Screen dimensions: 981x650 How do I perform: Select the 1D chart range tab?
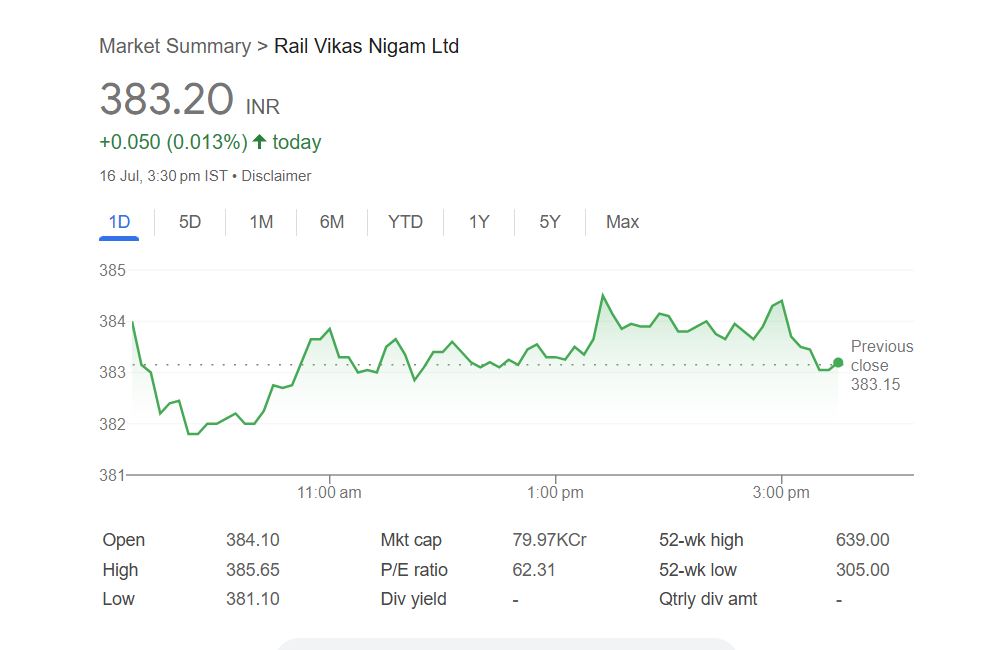(119, 222)
